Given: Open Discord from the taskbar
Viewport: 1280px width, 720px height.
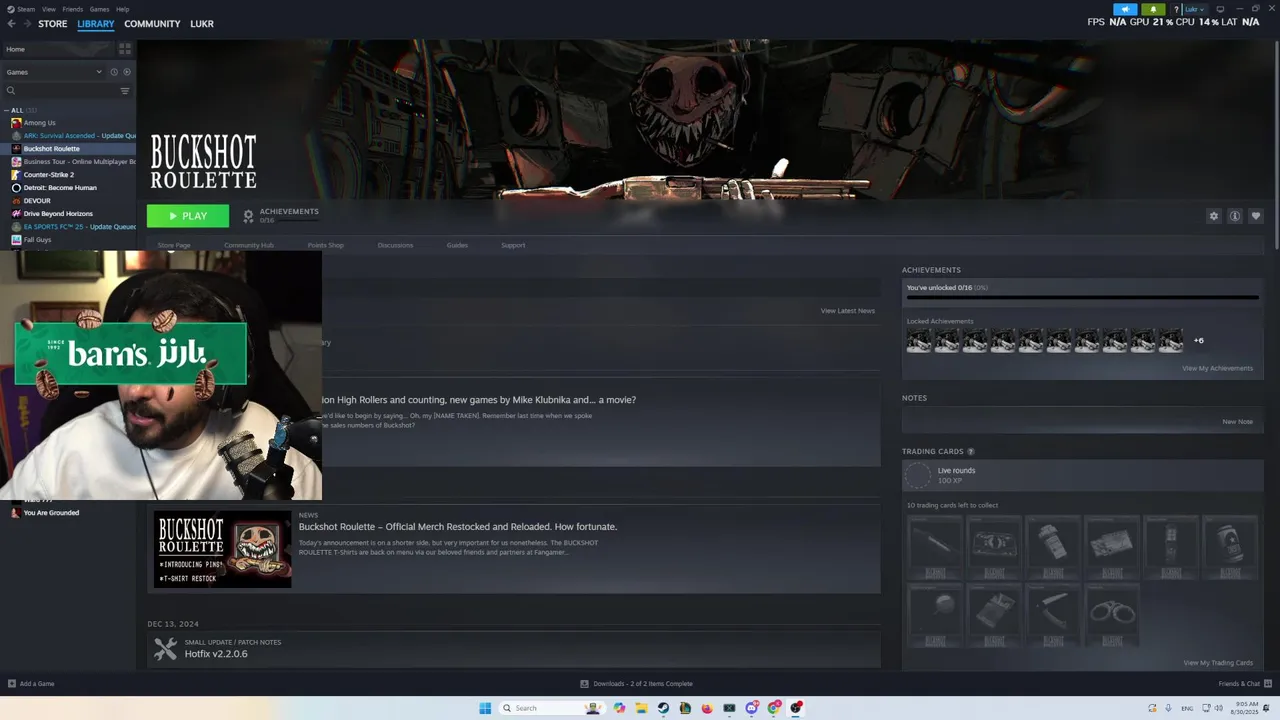Looking at the screenshot, I should [x=751, y=708].
